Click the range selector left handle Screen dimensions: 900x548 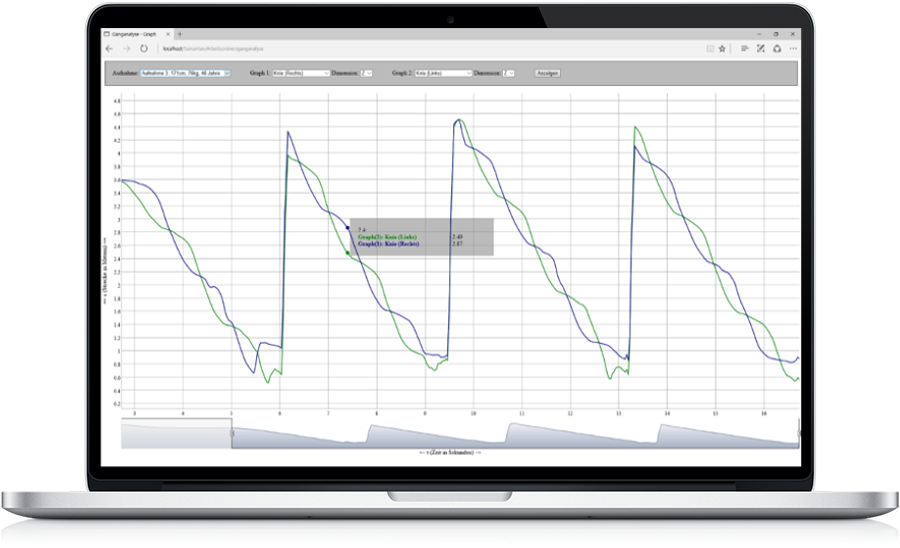pyautogui.click(x=232, y=434)
